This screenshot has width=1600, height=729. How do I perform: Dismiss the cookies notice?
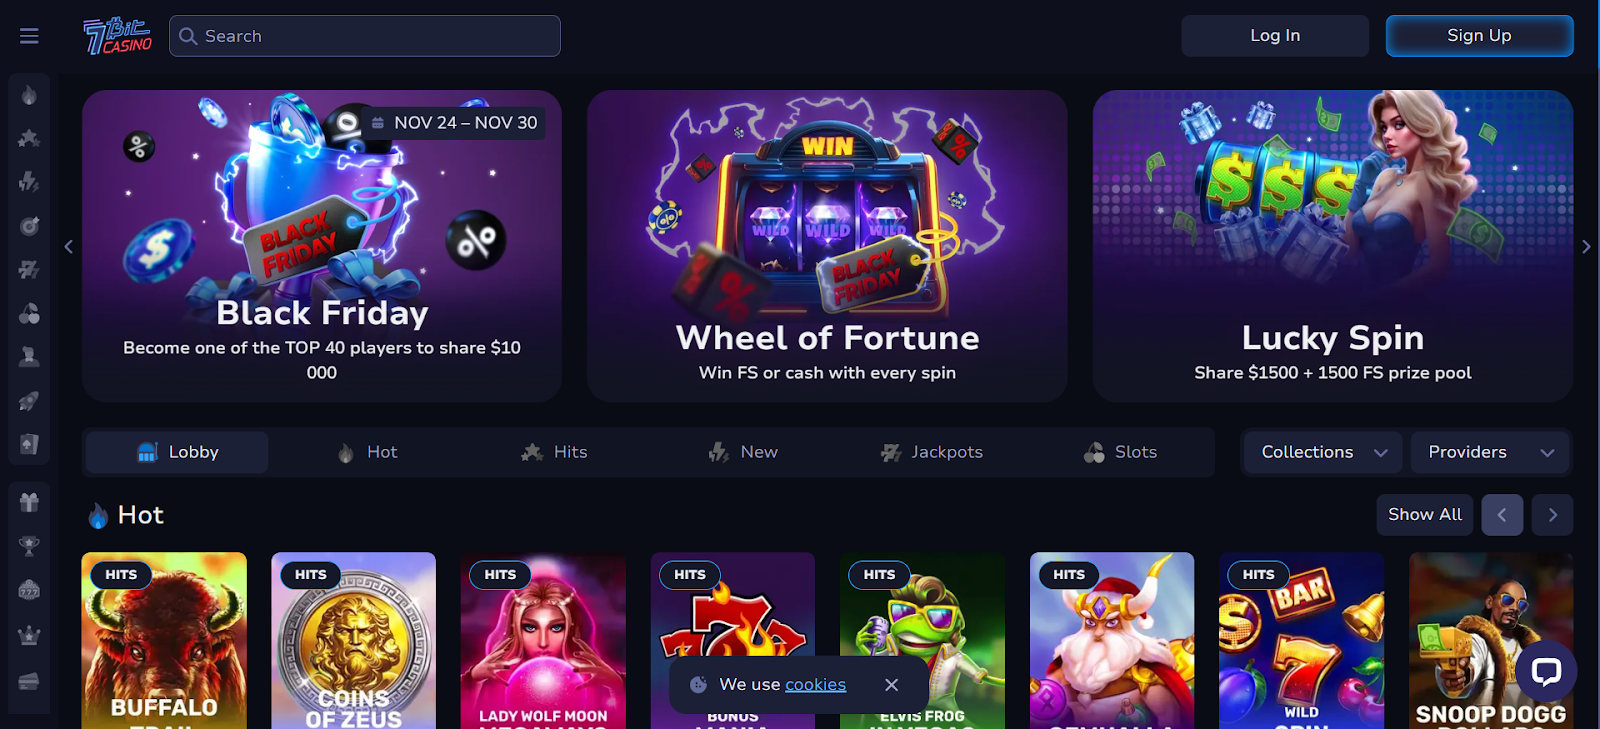coord(891,685)
